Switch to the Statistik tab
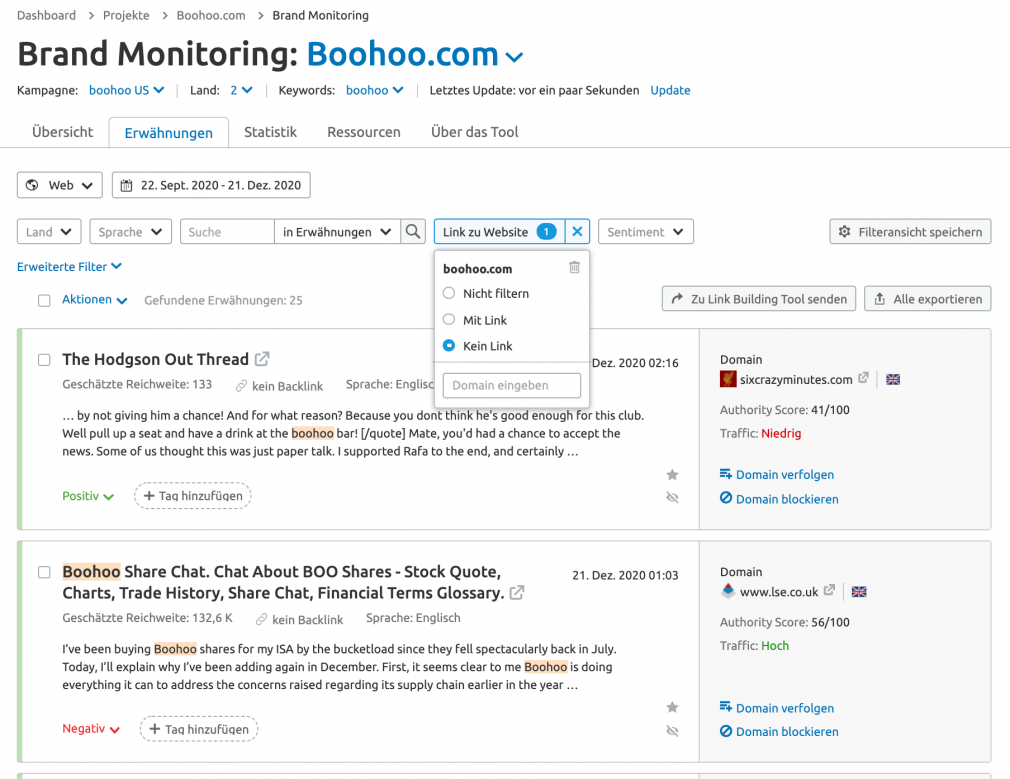This screenshot has height=779, width=1010. [x=271, y=132]
